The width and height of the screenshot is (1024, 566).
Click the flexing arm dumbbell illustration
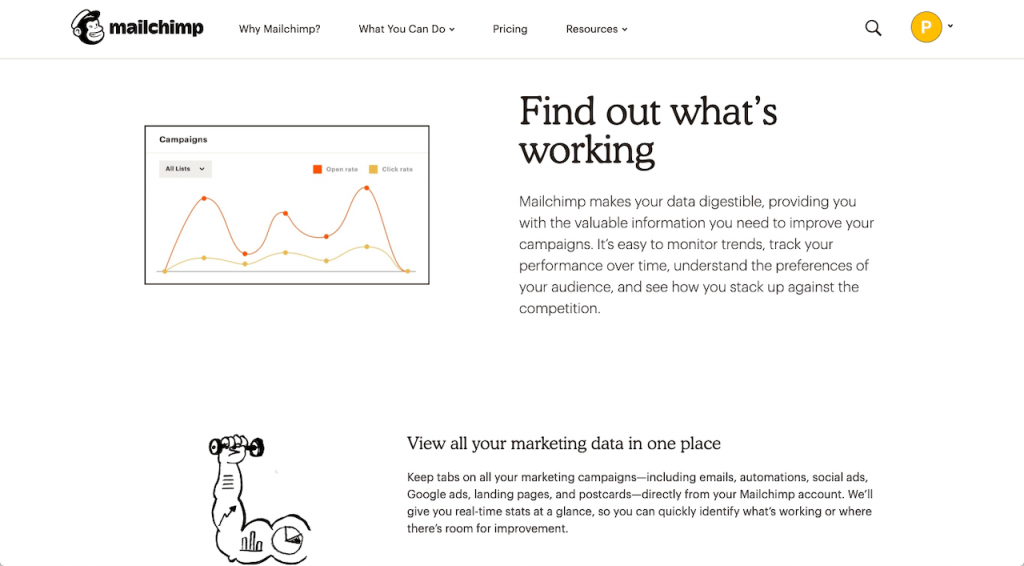(259, 499)
